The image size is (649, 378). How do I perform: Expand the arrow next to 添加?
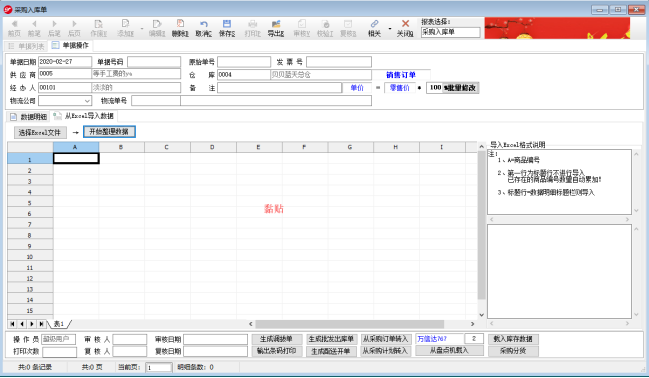142,29
